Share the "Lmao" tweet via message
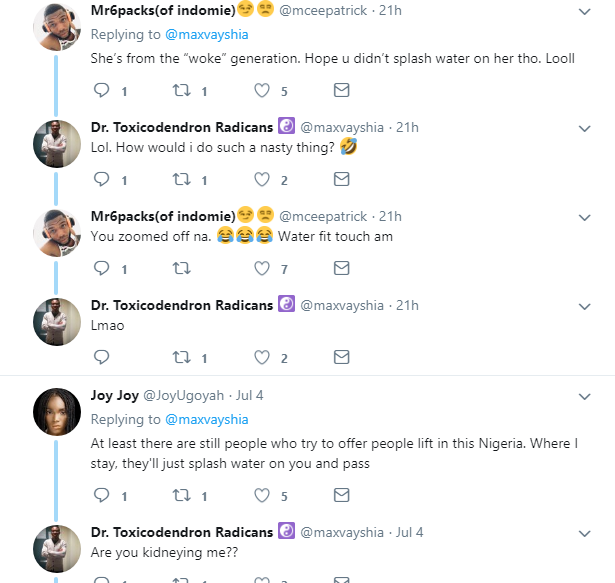 click(341, 357)
